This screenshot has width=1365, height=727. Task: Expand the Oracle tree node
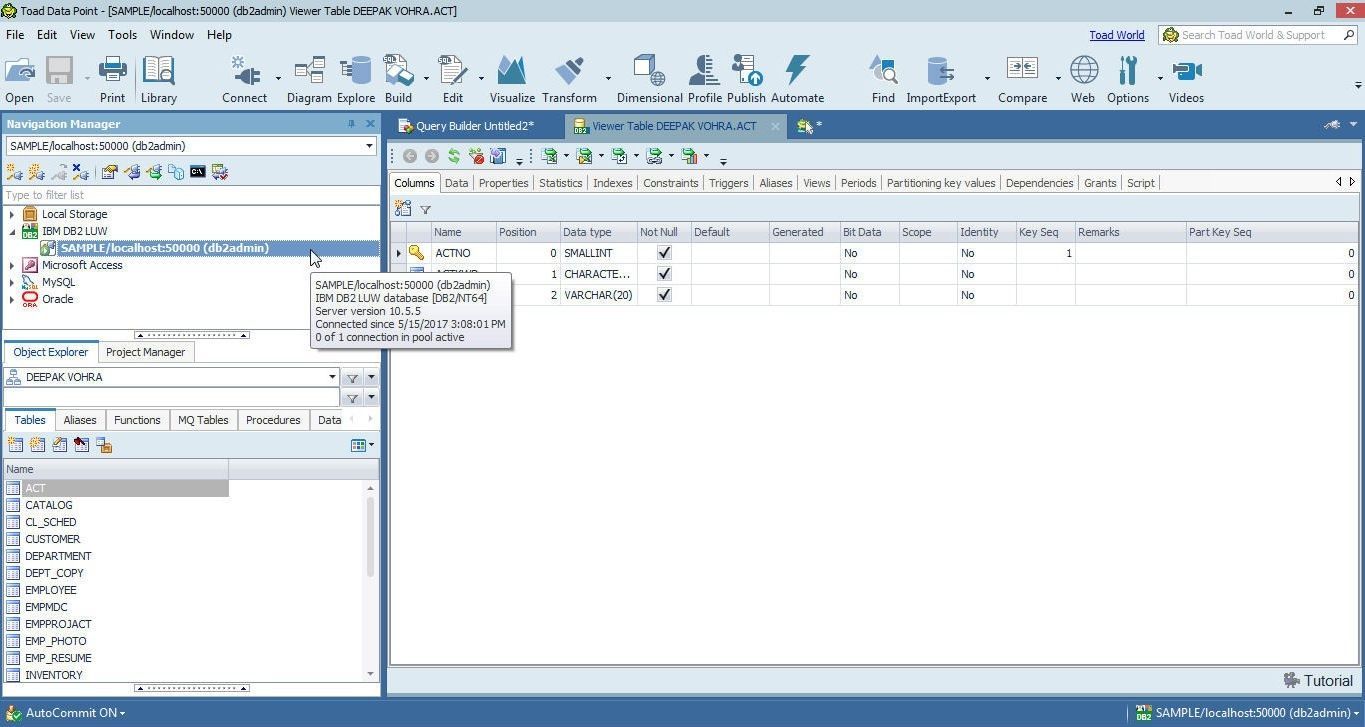12,299
